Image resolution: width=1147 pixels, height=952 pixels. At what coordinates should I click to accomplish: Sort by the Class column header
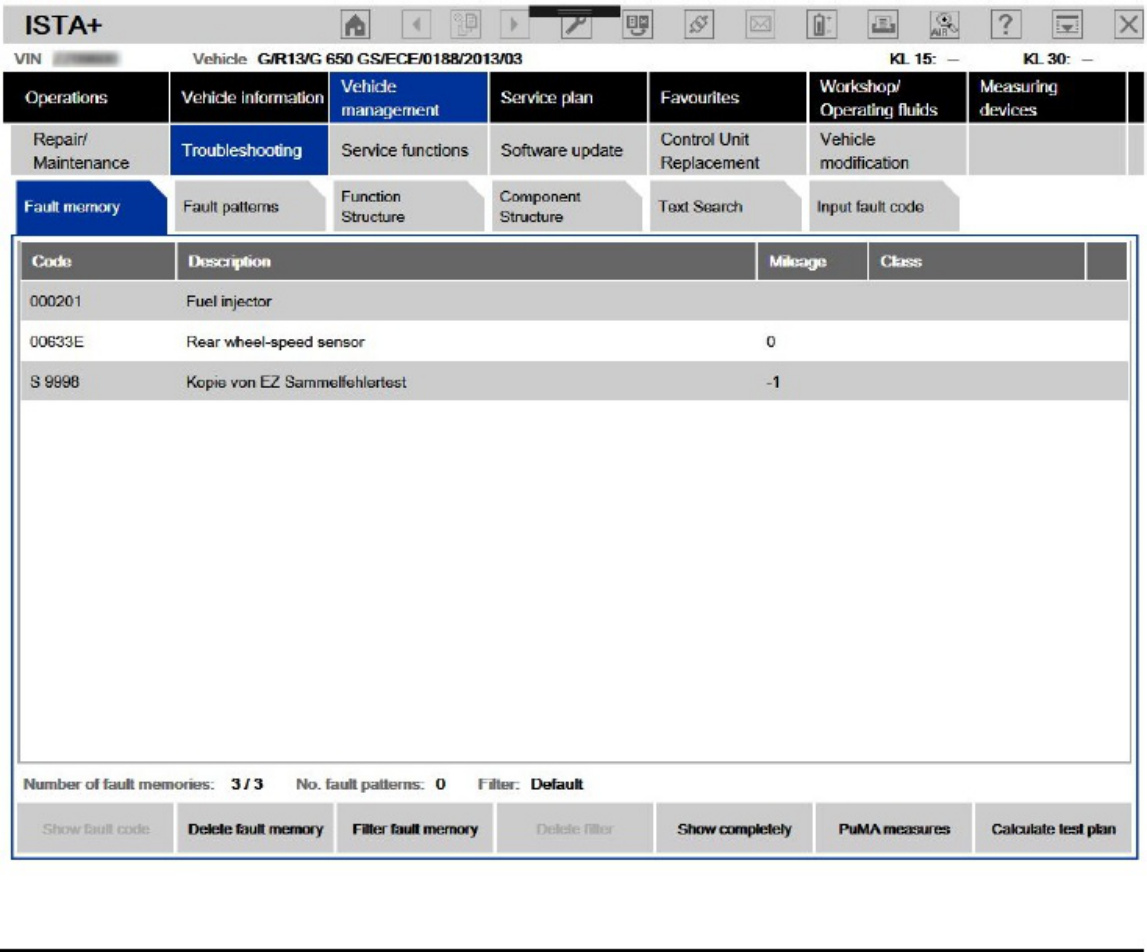[x=977, y=261]
